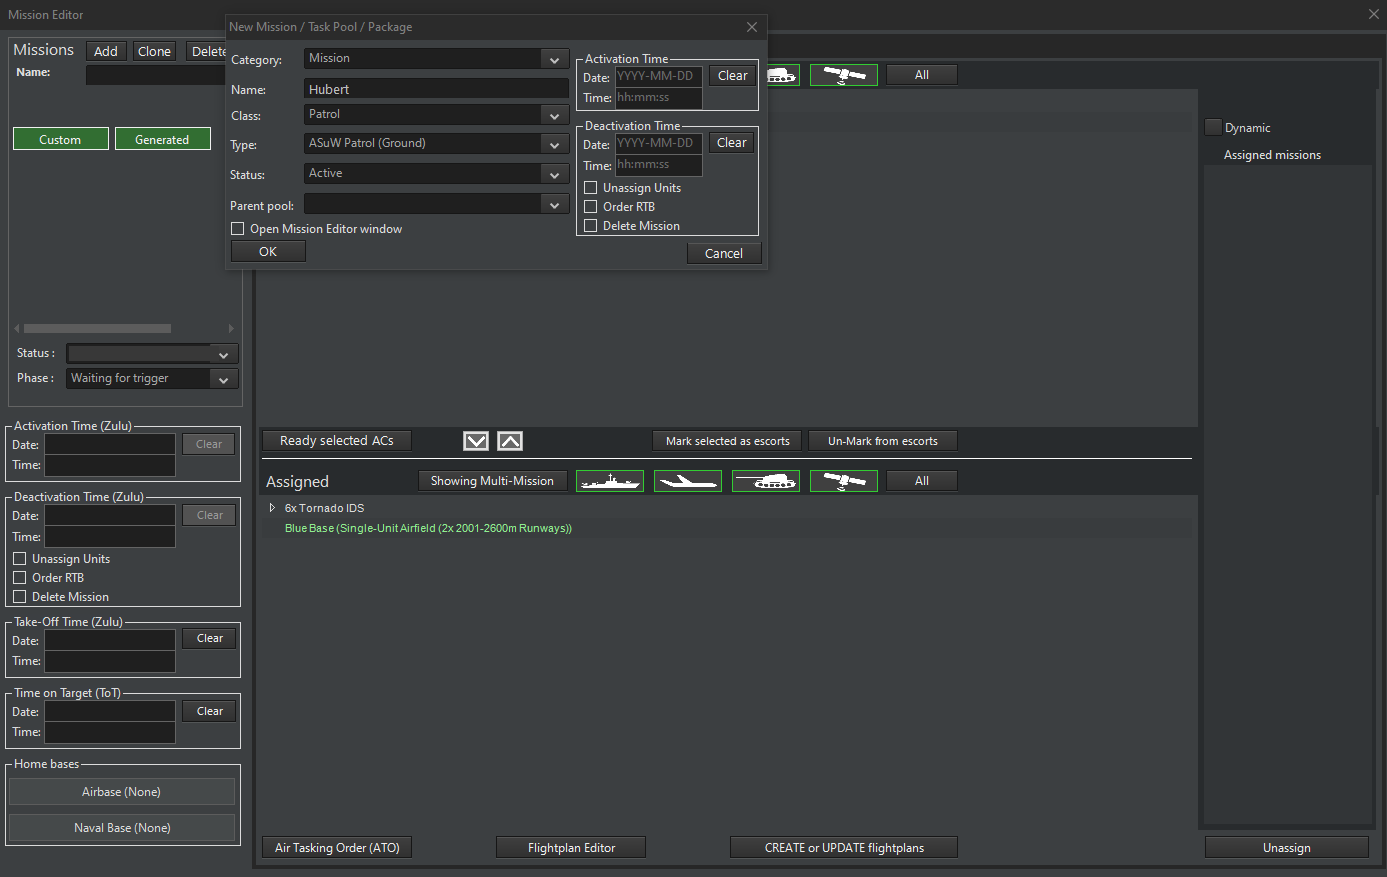Screen dimensions: 1387x877
Task: Clear the Take-Off Time (Zulu)
Action: 209,638
